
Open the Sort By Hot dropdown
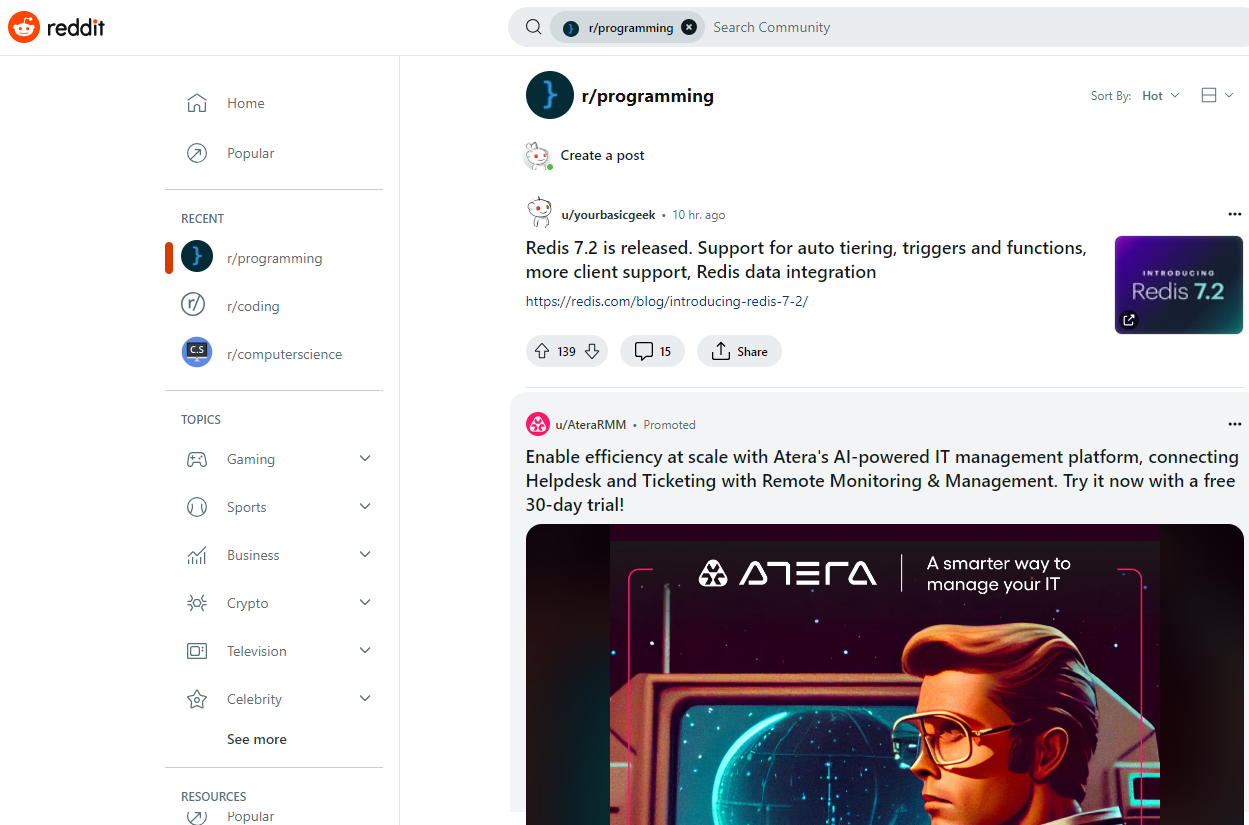pos(1160,96)
